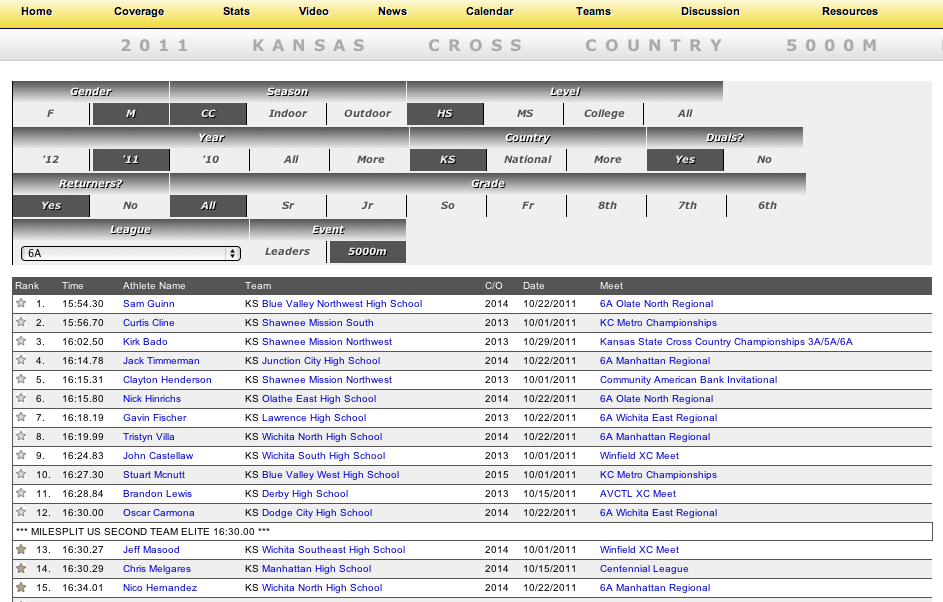Star the Clayton Henderson result row
This screenshot has width=943, height=602.
pyautogui.click(x=21, y=379)
